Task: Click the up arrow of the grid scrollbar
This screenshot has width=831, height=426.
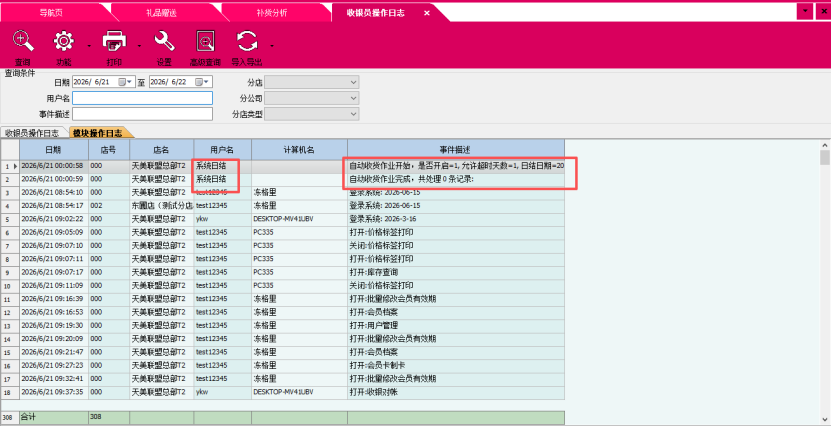Action: click(x=825, y=145)
